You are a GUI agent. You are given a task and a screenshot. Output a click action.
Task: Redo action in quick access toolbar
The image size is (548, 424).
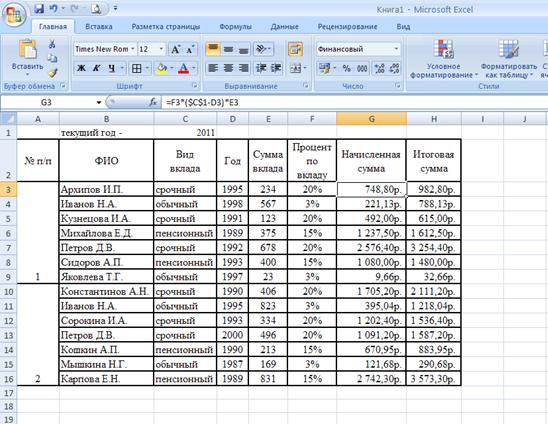click(x=74, y=9)
